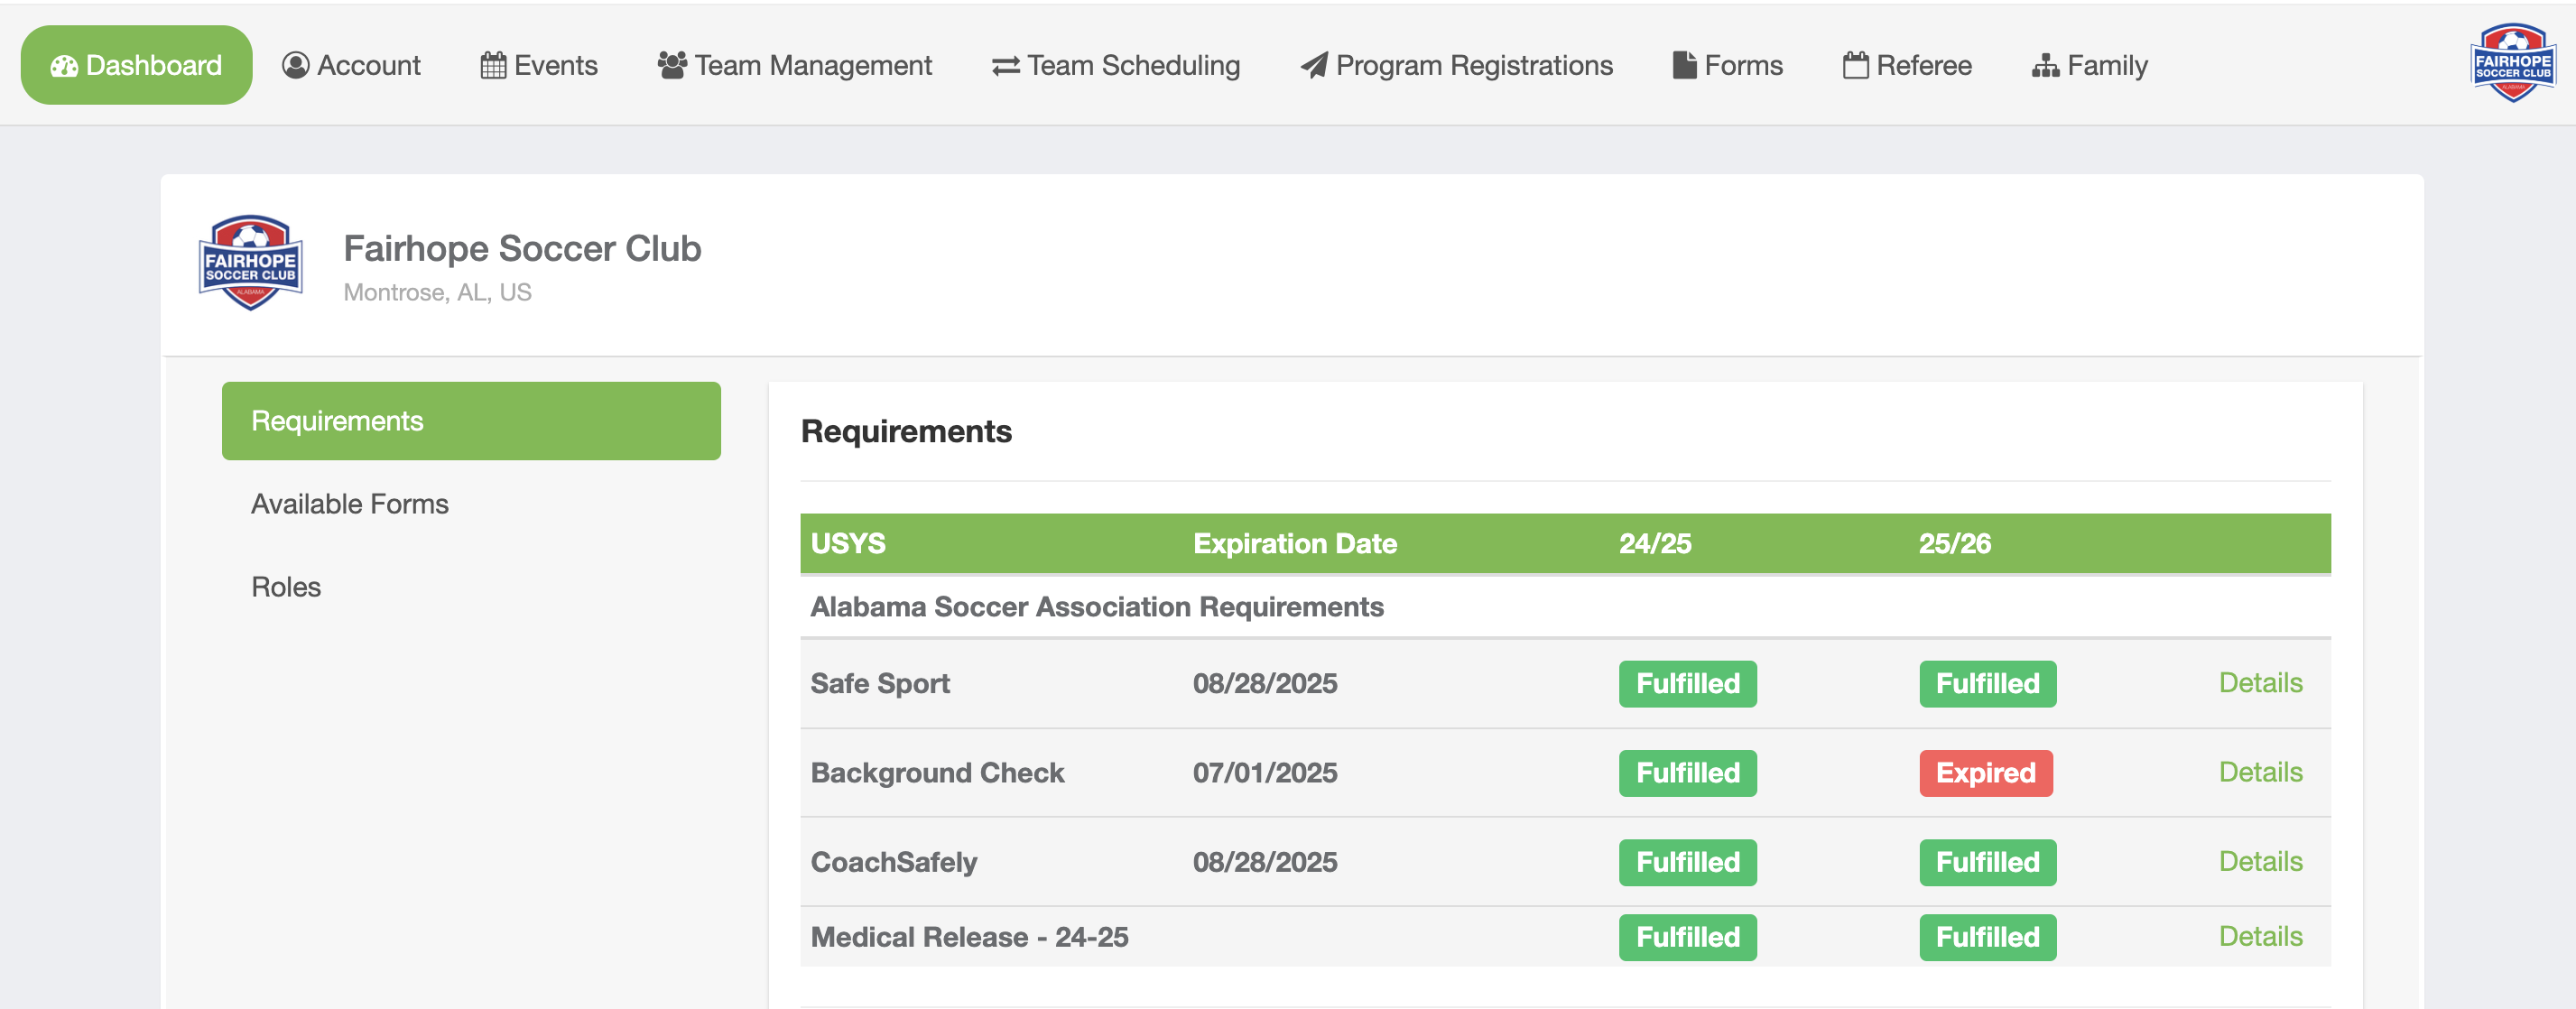
Task: Click the Account user circle icon
Action: [x=295, y=65]
